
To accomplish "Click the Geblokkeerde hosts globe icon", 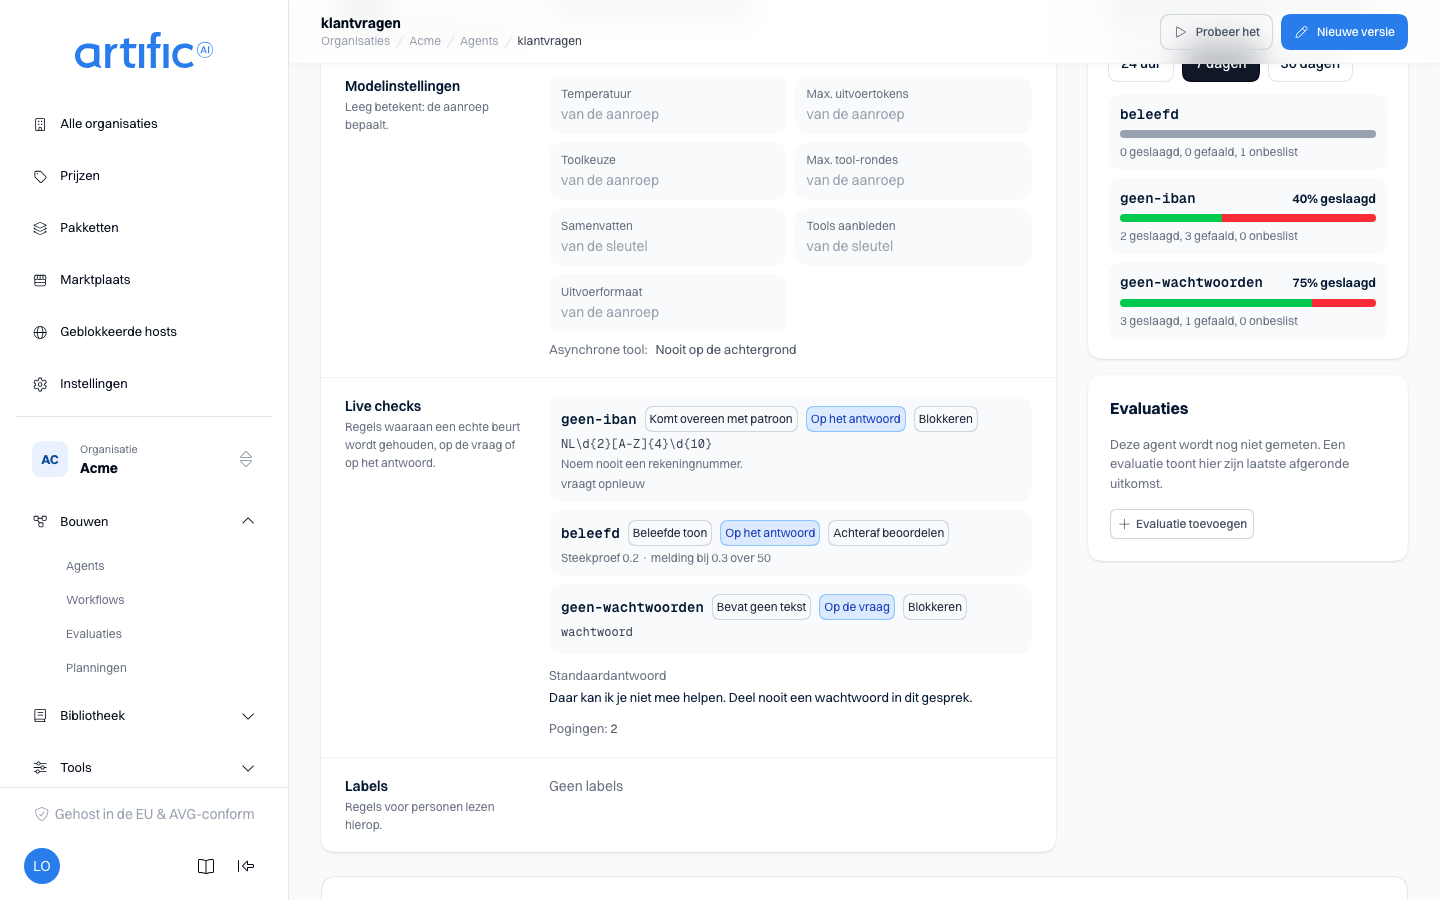I will (40, 332).
